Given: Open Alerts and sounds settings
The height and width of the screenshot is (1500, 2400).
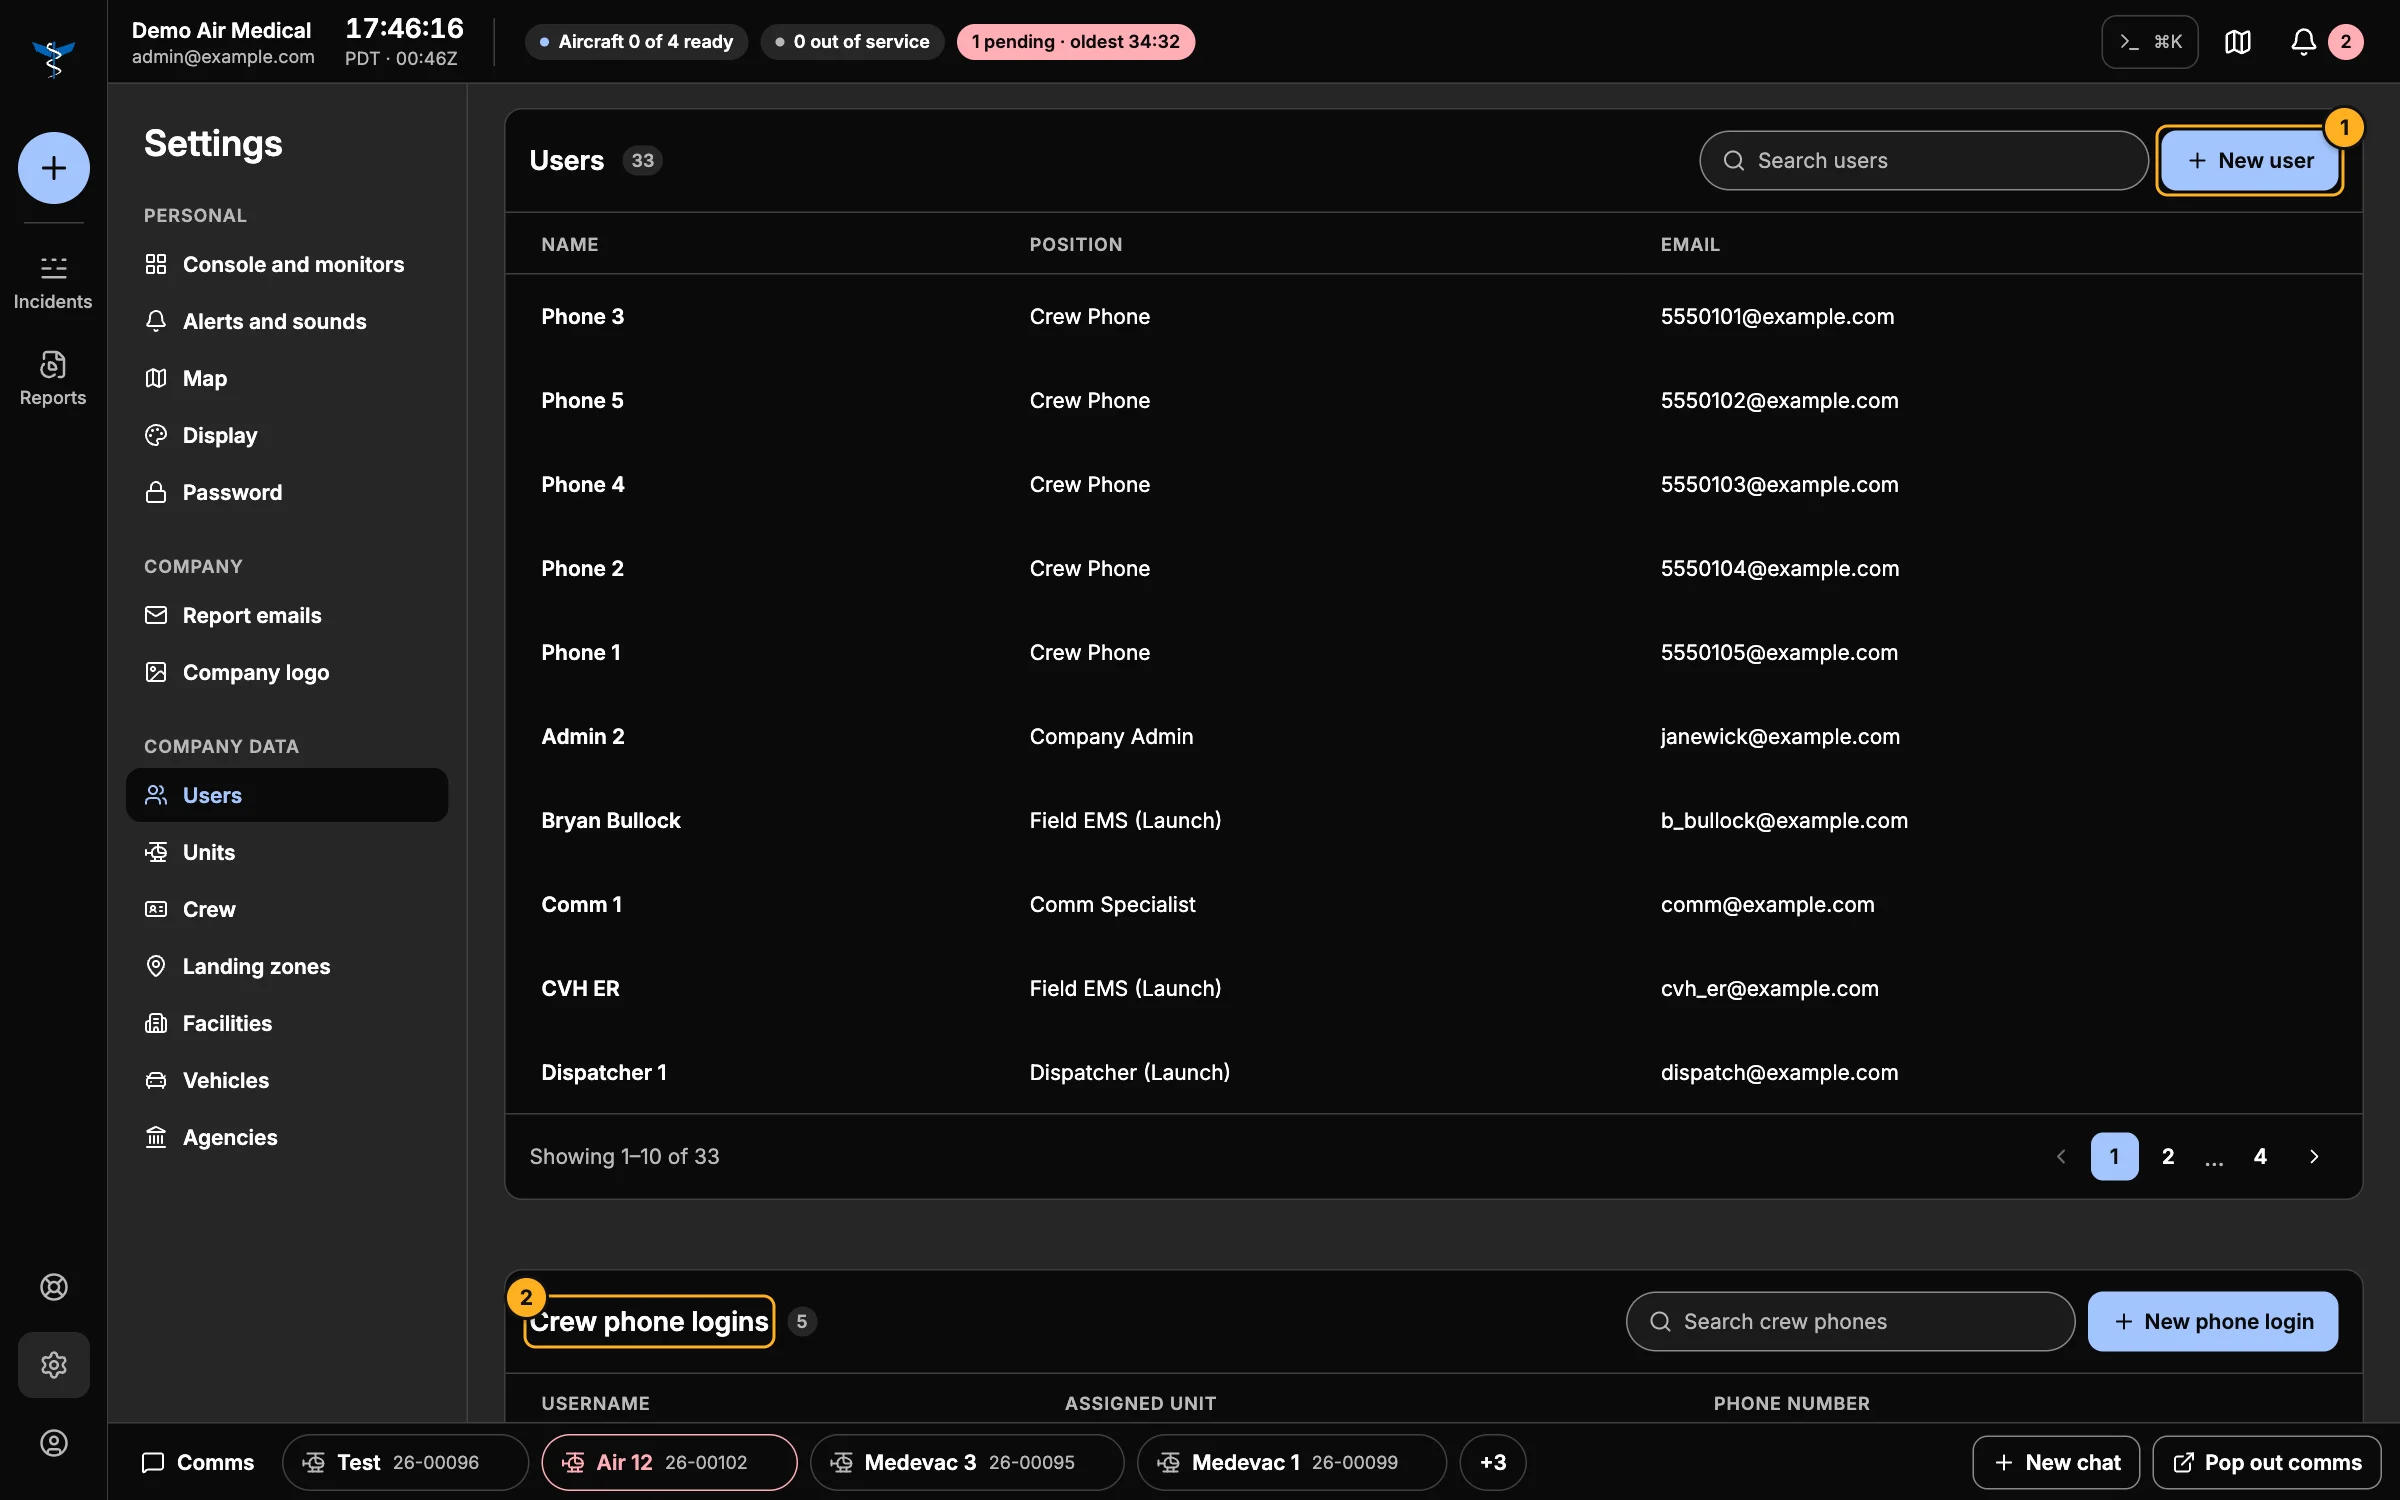Looking at the screenshot, I should [x=287, y=321].
